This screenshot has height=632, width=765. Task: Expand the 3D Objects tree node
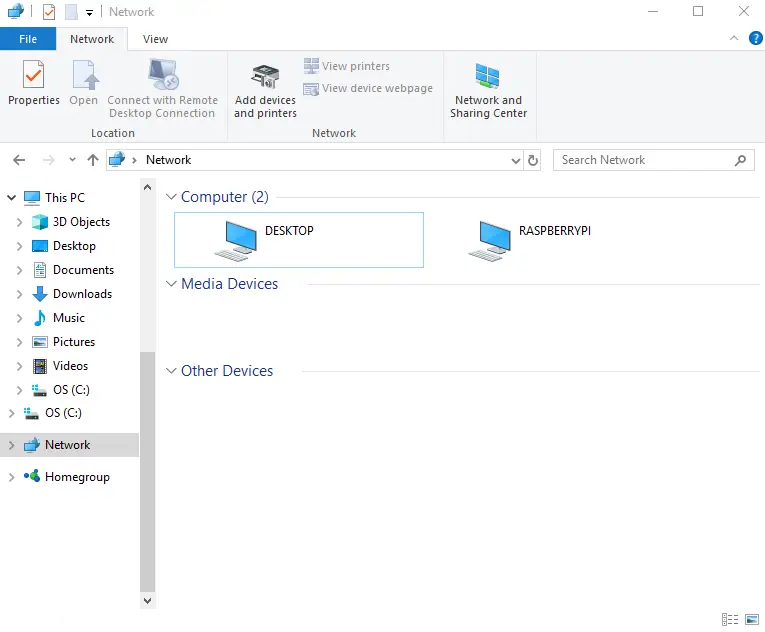click(x=20, y=222)
